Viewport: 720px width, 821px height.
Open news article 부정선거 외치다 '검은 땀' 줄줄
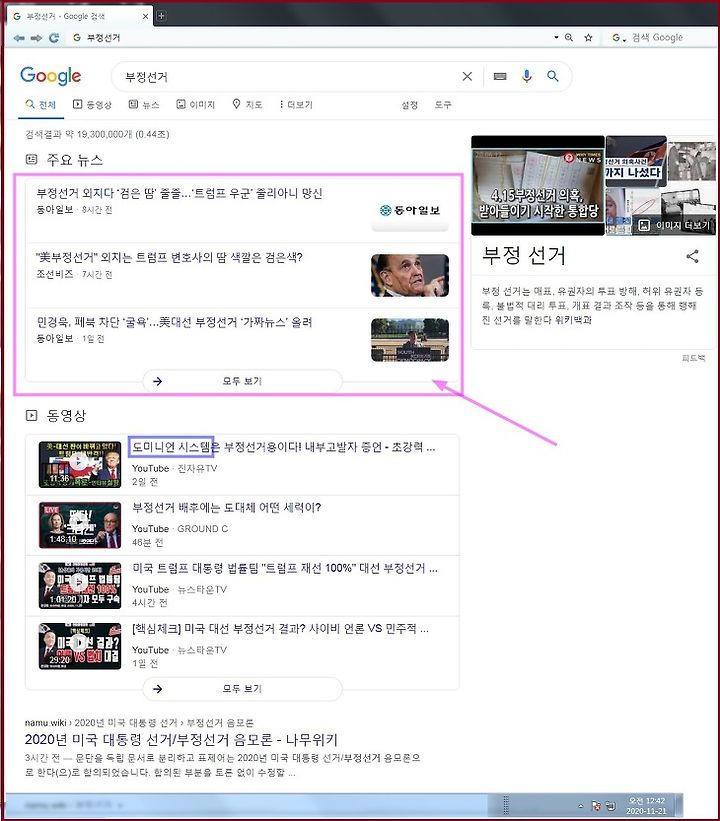coord(179,193)
